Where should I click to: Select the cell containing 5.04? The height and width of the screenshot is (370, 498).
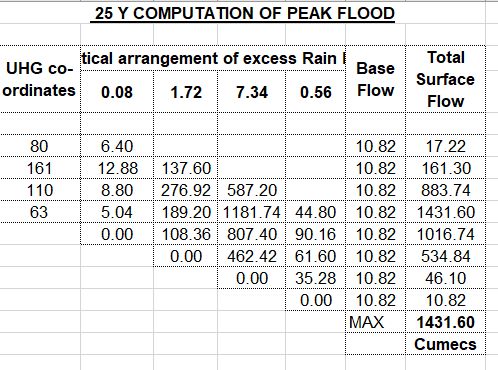tap(117, 212)
